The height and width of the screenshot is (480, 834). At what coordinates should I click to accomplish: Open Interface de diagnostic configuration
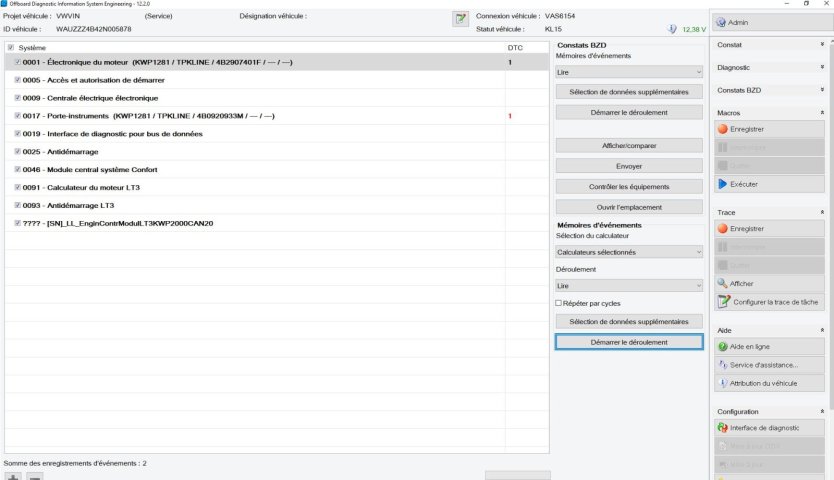(x=769, y=428)
